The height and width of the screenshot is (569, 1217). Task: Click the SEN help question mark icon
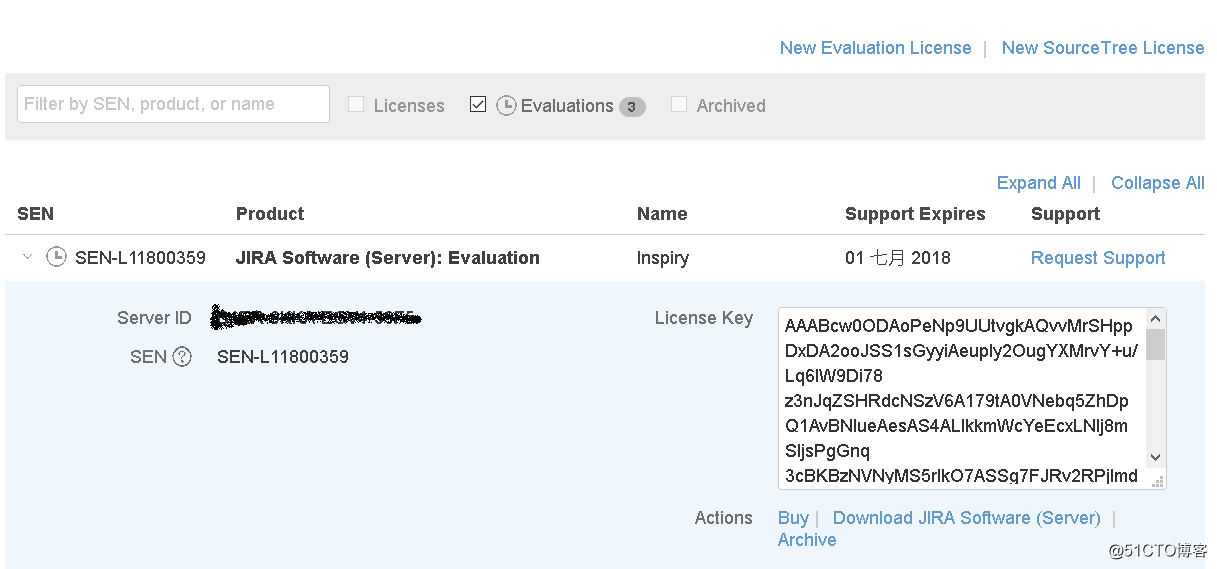pyautogui.click(x=182, y=357)
